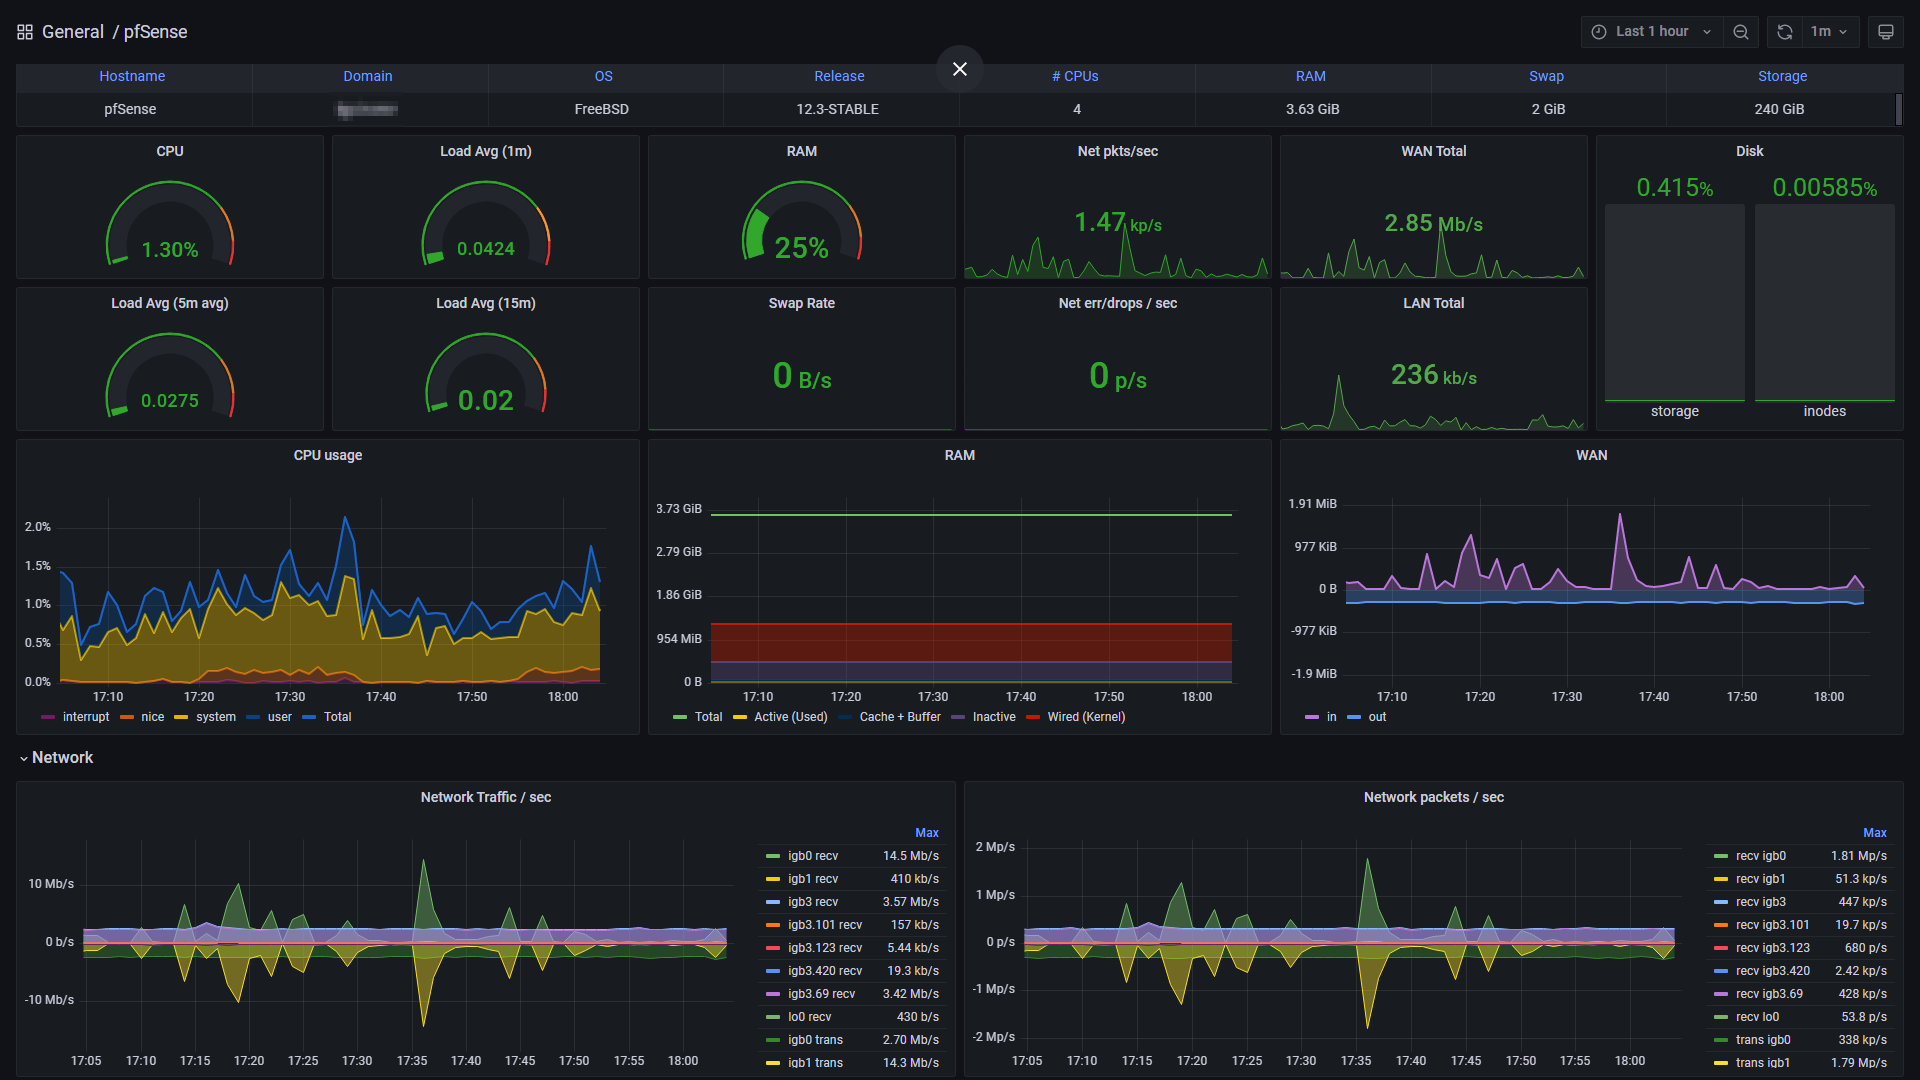Click the dashboards grid icon
The width and height of the screenshot is (1920, 1080).
click(x=25, y=32)
